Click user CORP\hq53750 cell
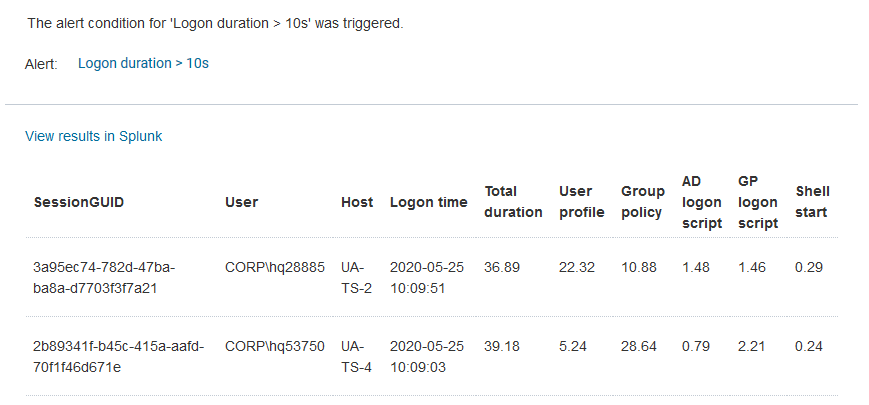 point(275,347)
